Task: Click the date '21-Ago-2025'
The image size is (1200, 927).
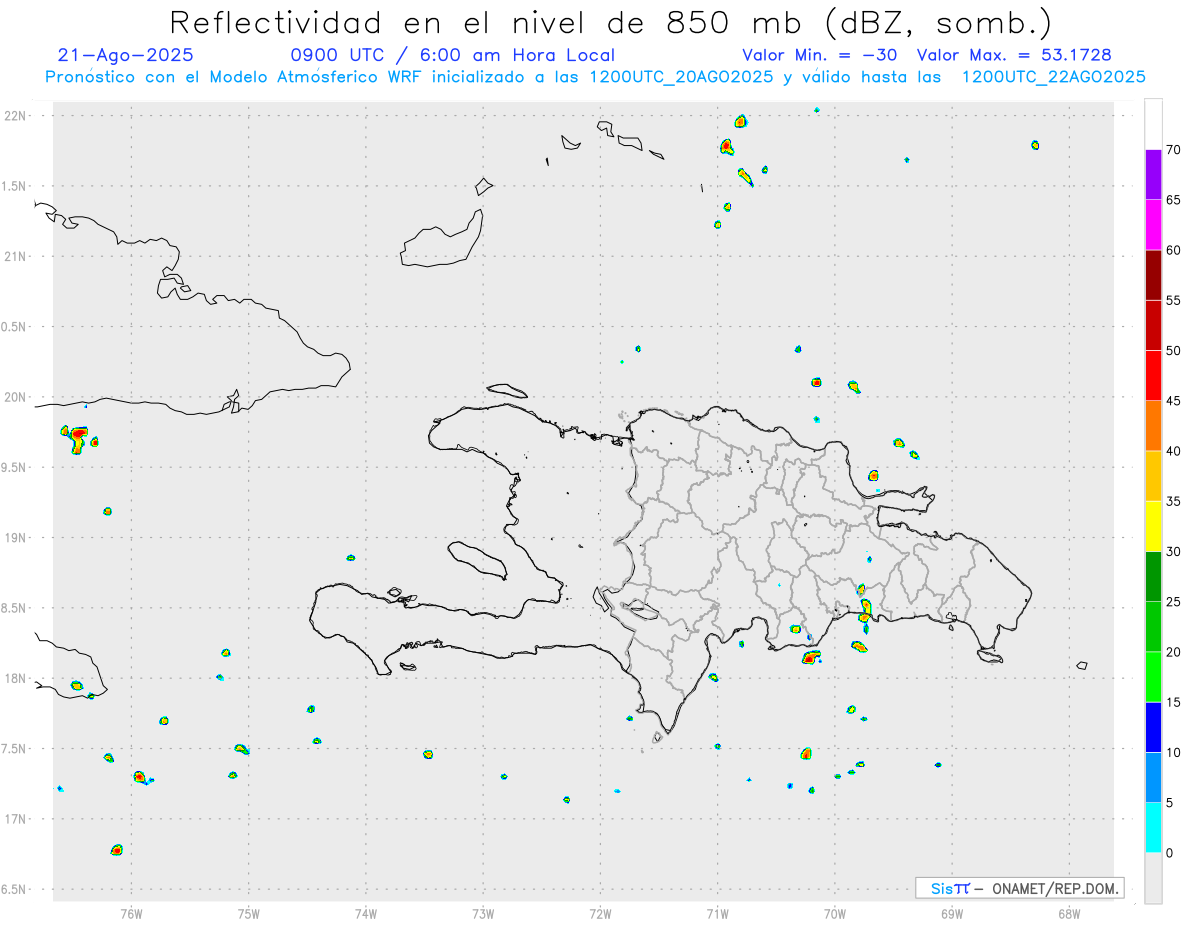Action: click(x=126, y=55)
